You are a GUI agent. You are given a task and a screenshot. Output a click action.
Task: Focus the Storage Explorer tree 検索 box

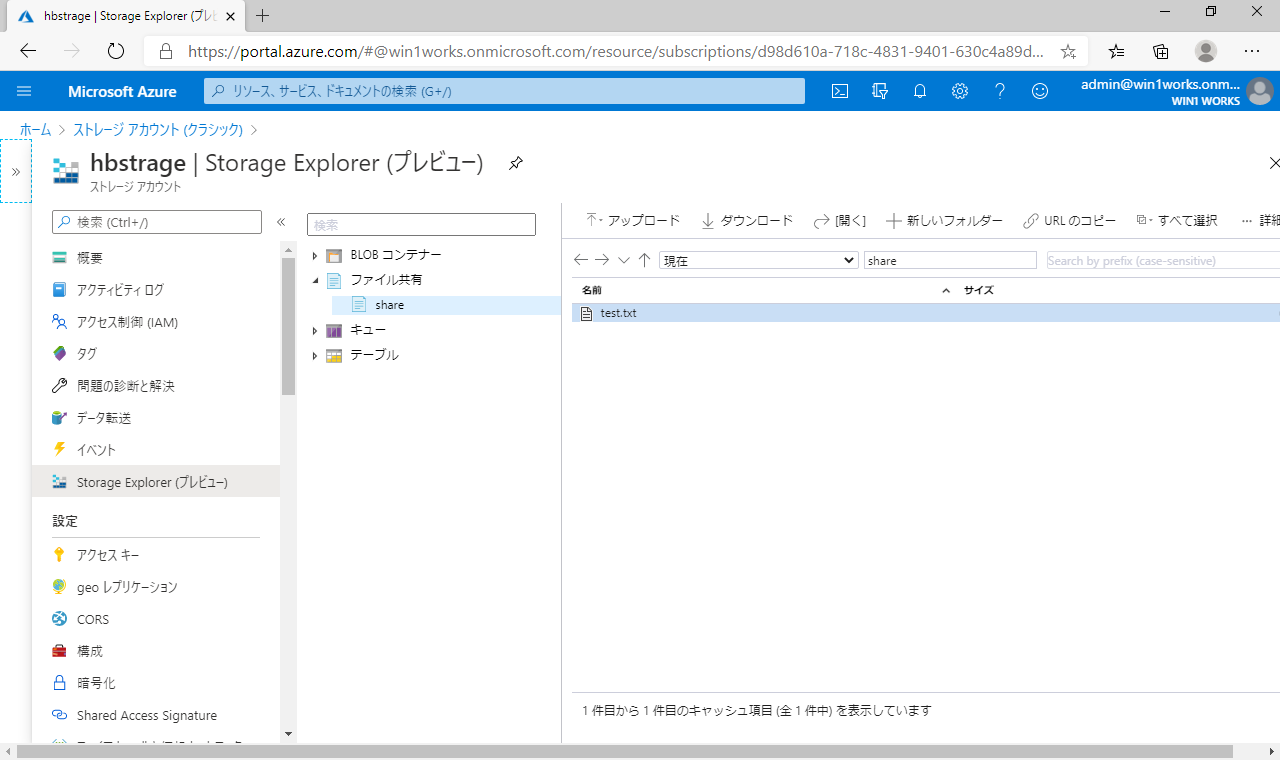tap(421, 225)
